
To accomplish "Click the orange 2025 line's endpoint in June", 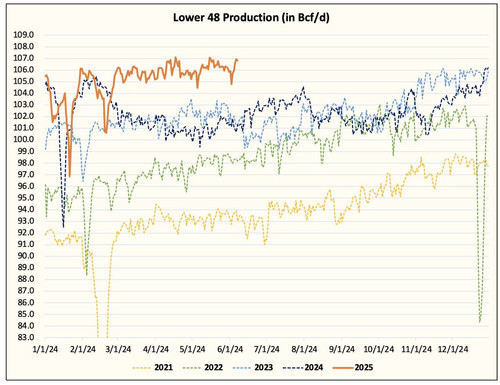I will pos(237,60).
